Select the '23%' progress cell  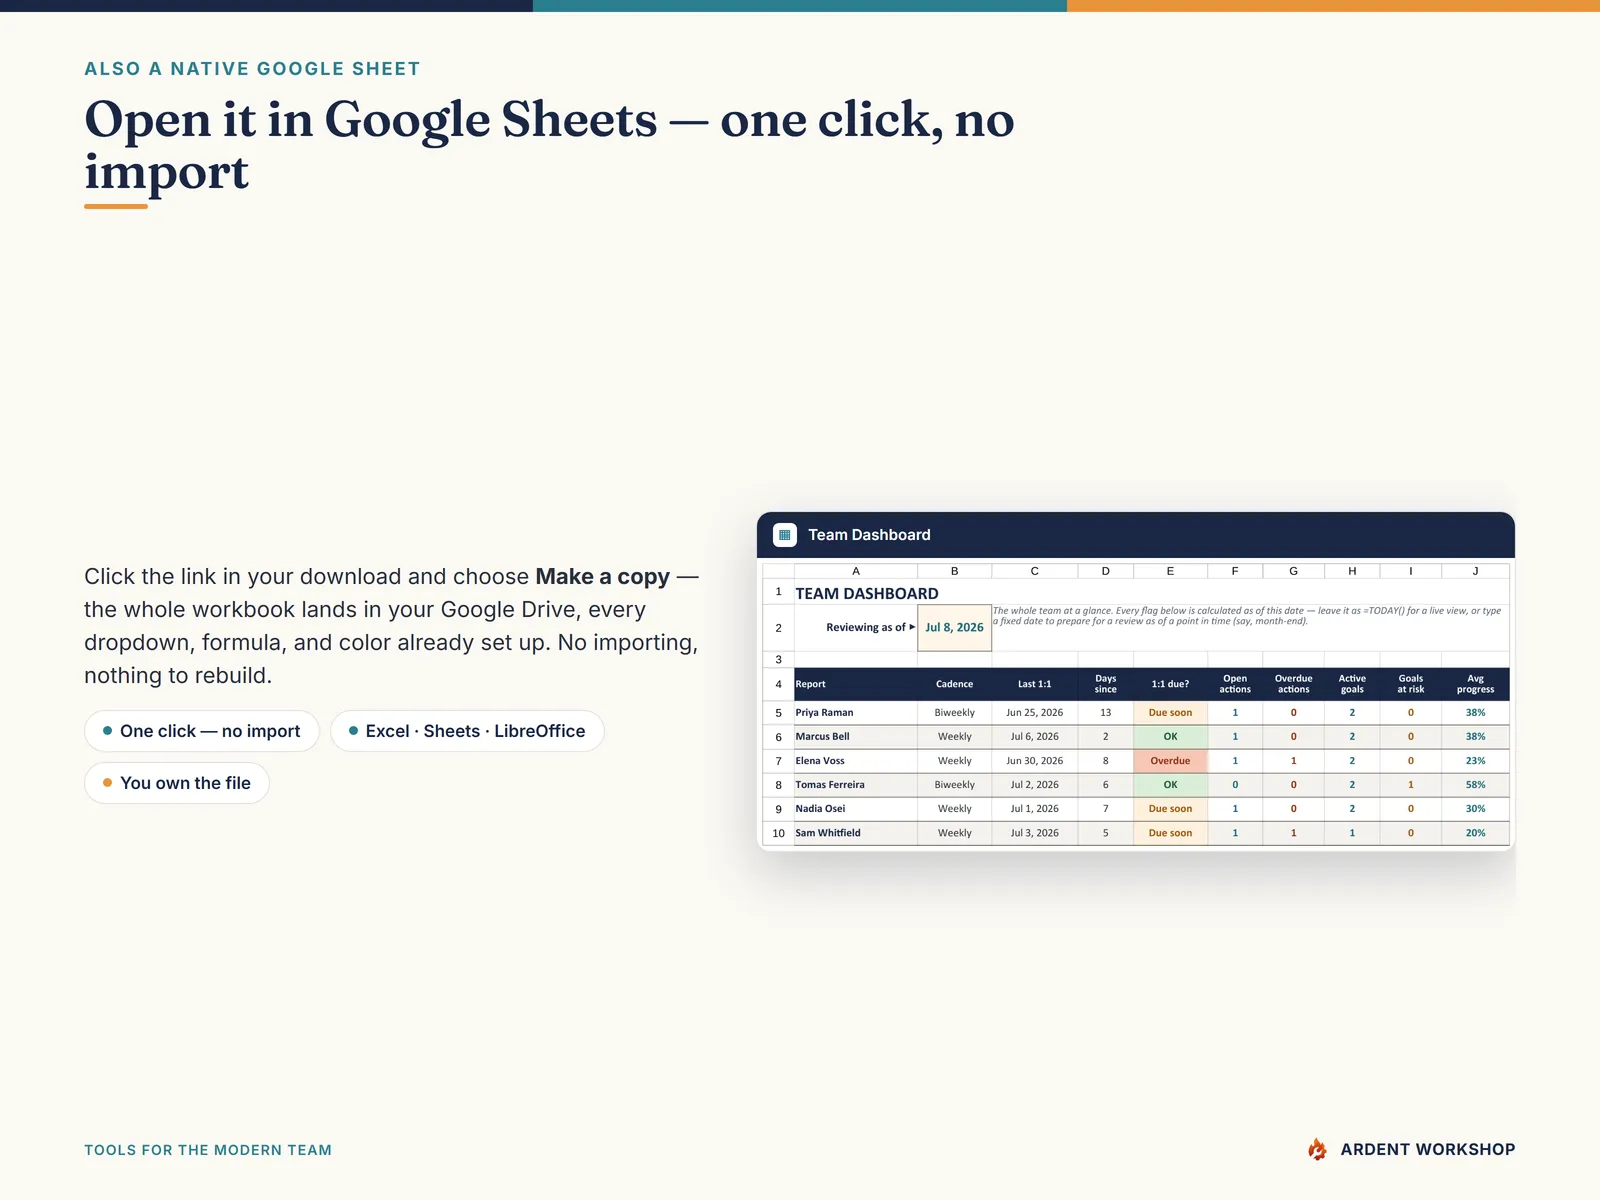tap(1475, 761)
